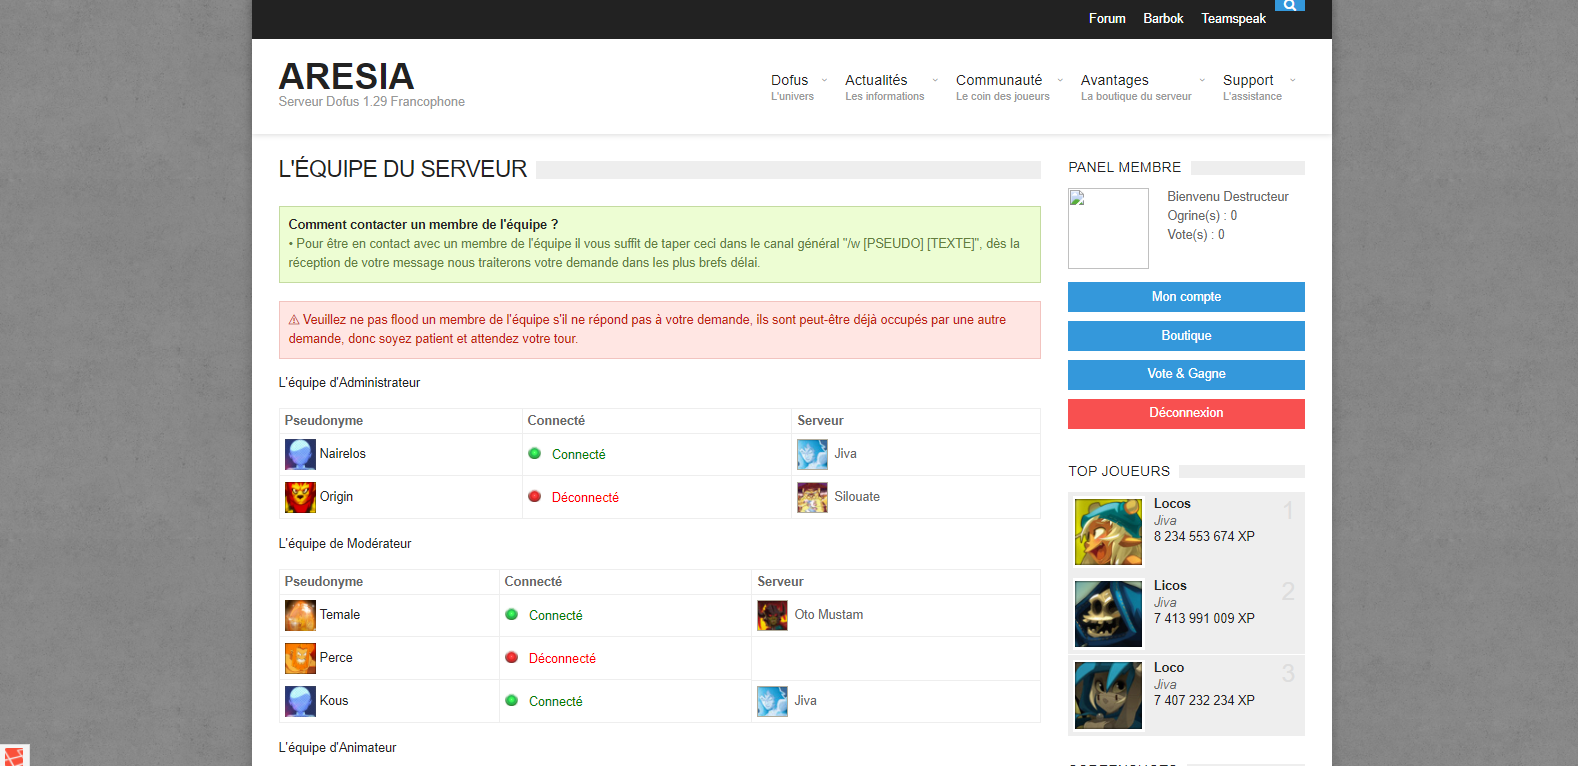Click 7 407 232 234 XP value
The image size is (1578, 766).
(1204, 701)
